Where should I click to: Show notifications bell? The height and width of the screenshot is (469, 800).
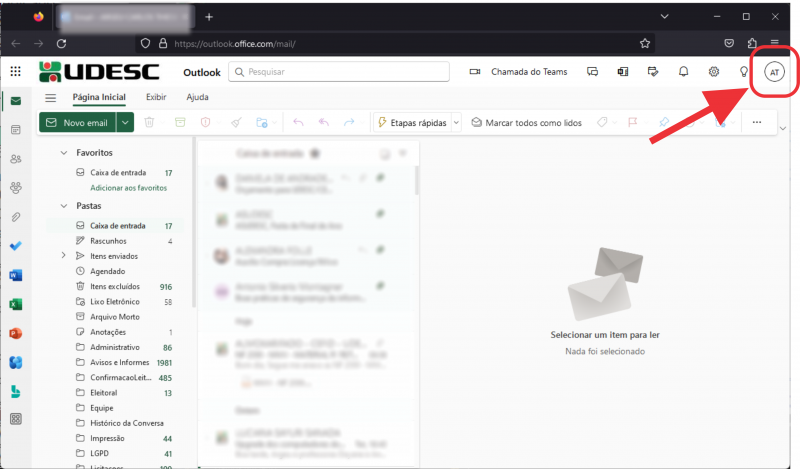point(684,72)
